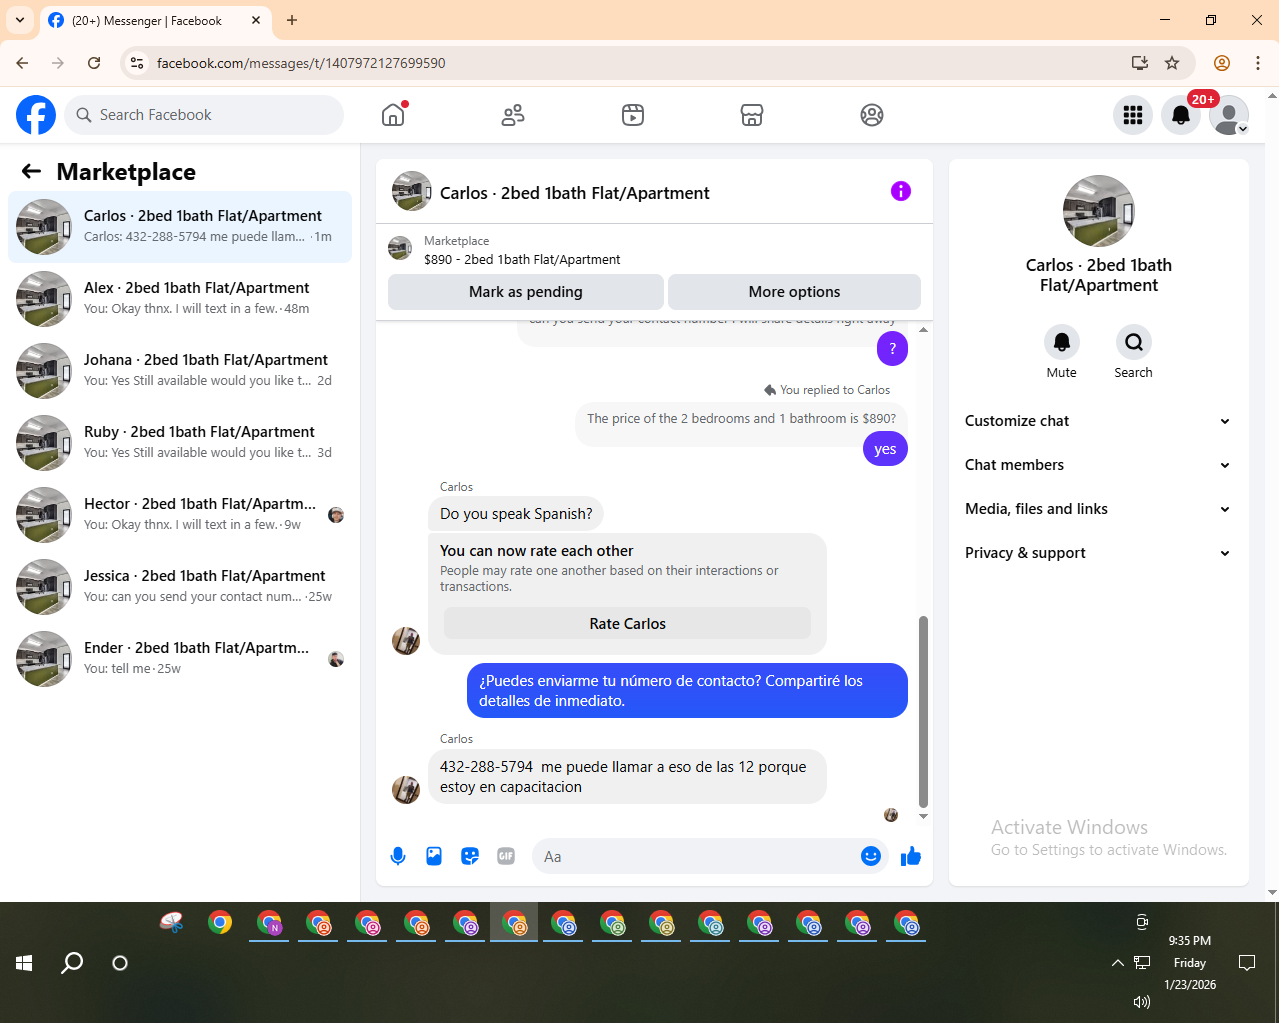Open Windows taskbar search

tap(72, 963)
